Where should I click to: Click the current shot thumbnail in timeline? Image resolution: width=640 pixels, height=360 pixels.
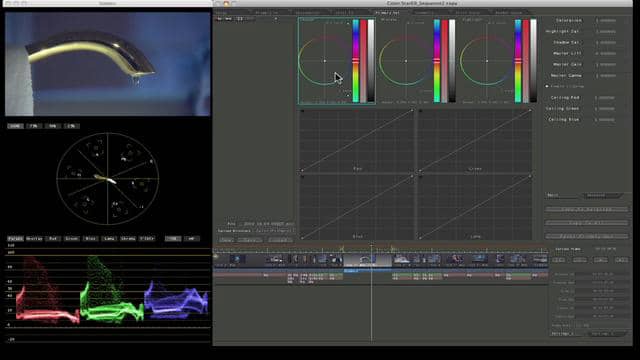(x=367, y=260)
